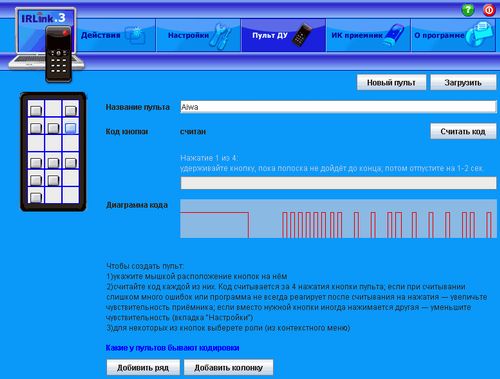Click the Добавить колонку button
Viewport: 500px width, 379px height.
tap(228, 367)
